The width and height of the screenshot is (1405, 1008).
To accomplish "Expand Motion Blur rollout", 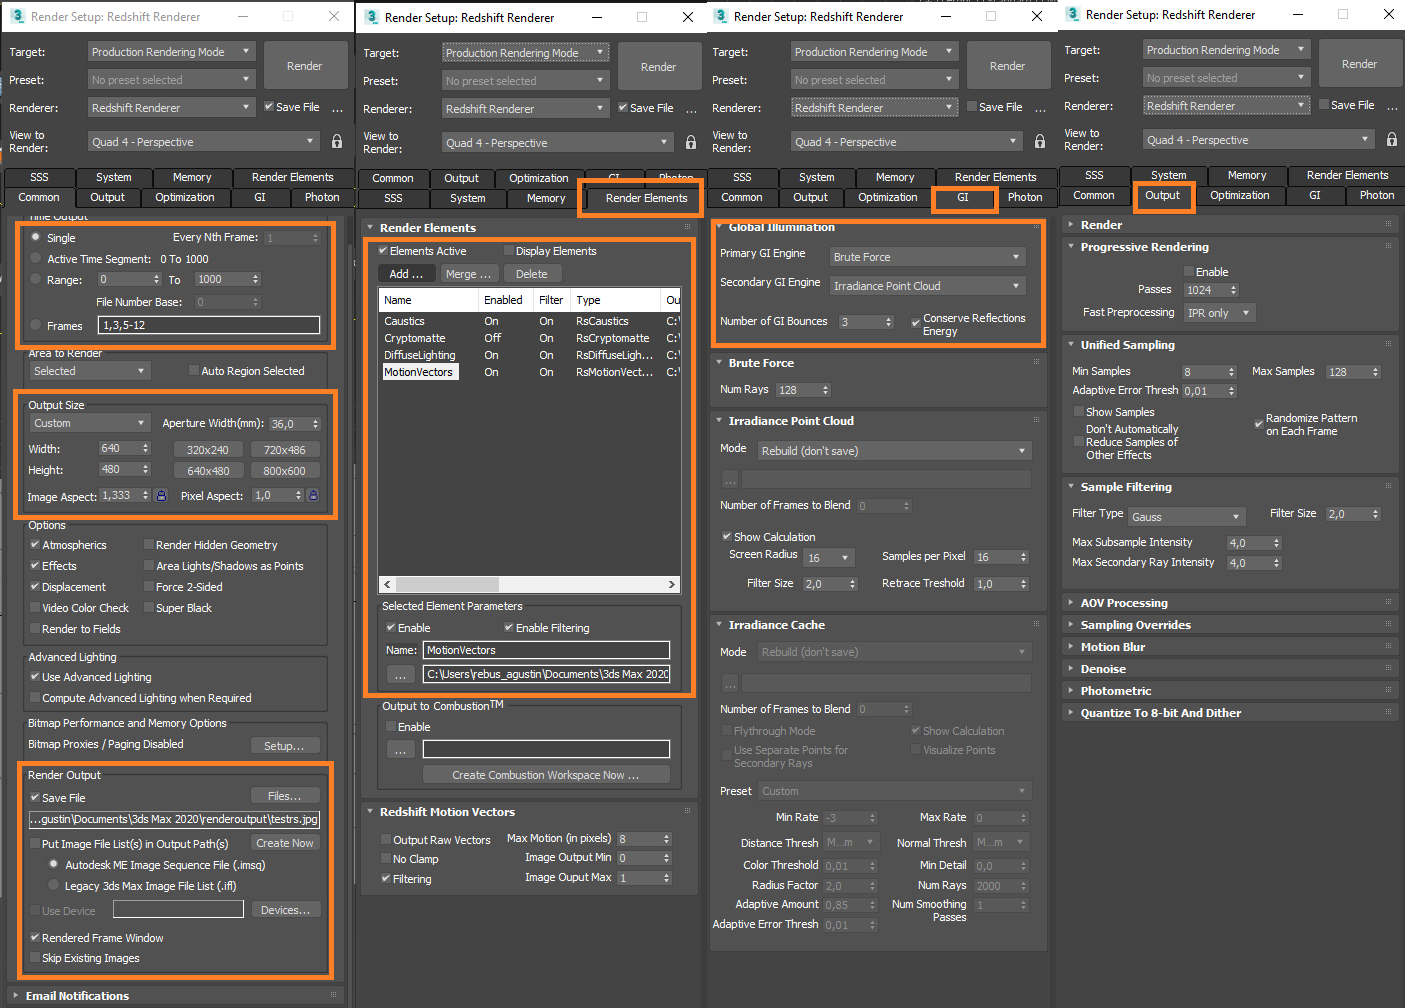I will pos(1112,647).
